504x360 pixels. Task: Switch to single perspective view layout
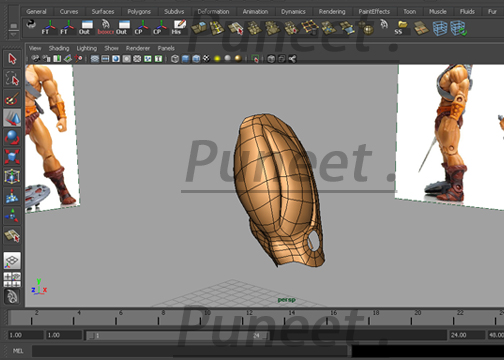[x=12, y=261]
